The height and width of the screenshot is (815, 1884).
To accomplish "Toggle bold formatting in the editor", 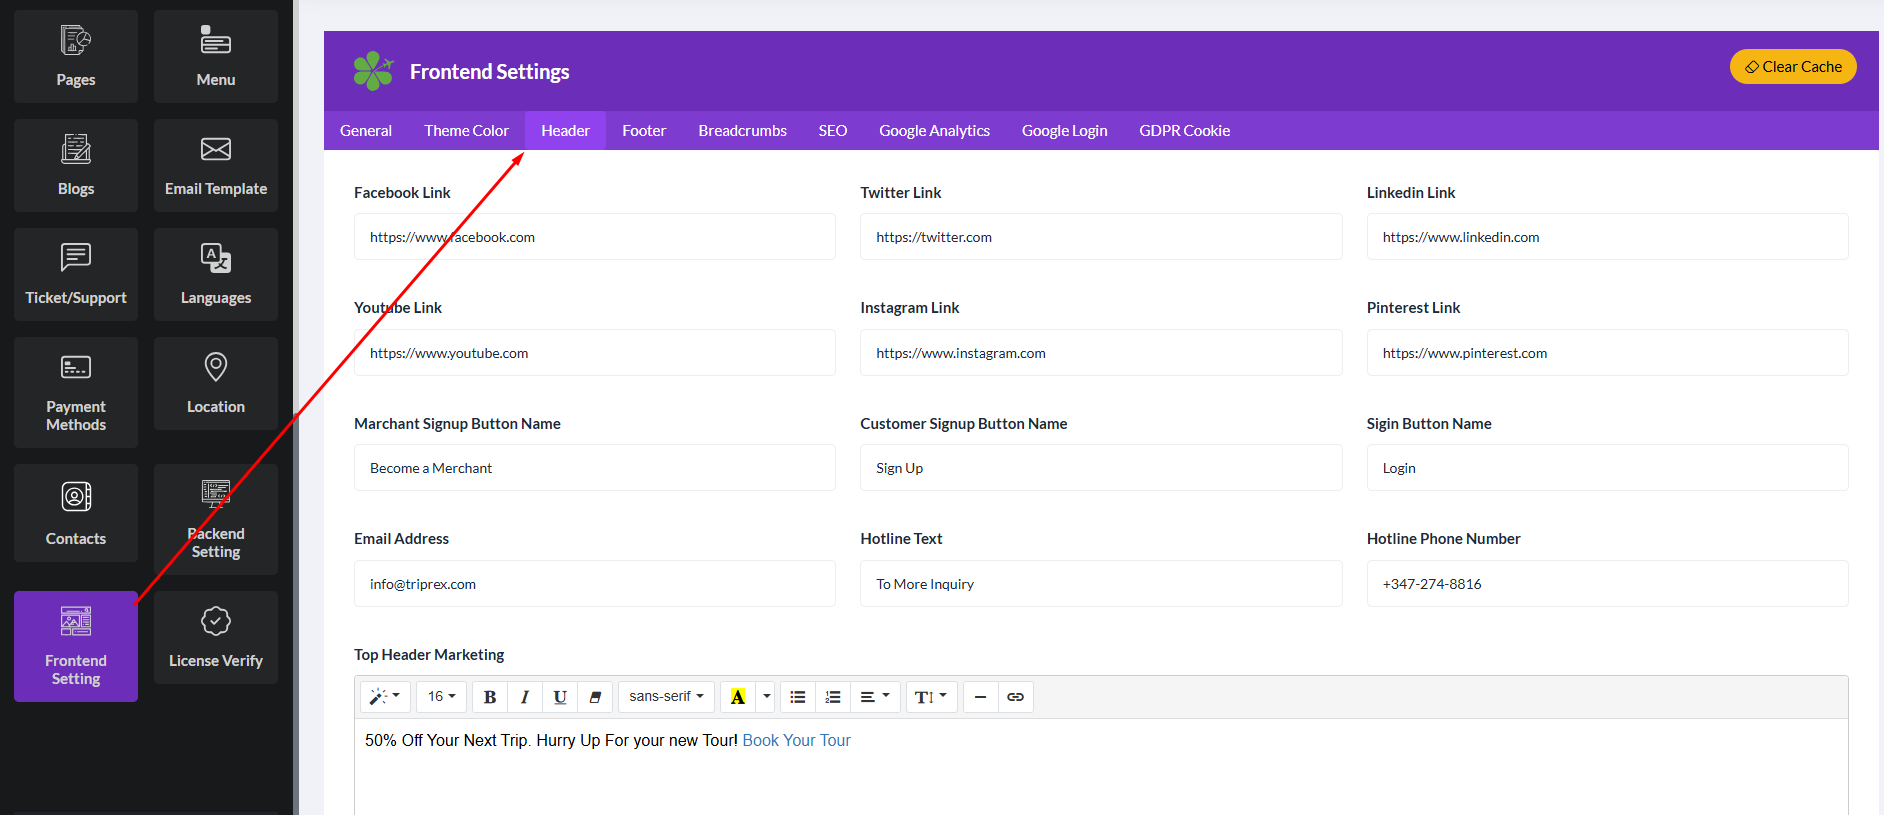I will 490,697.
